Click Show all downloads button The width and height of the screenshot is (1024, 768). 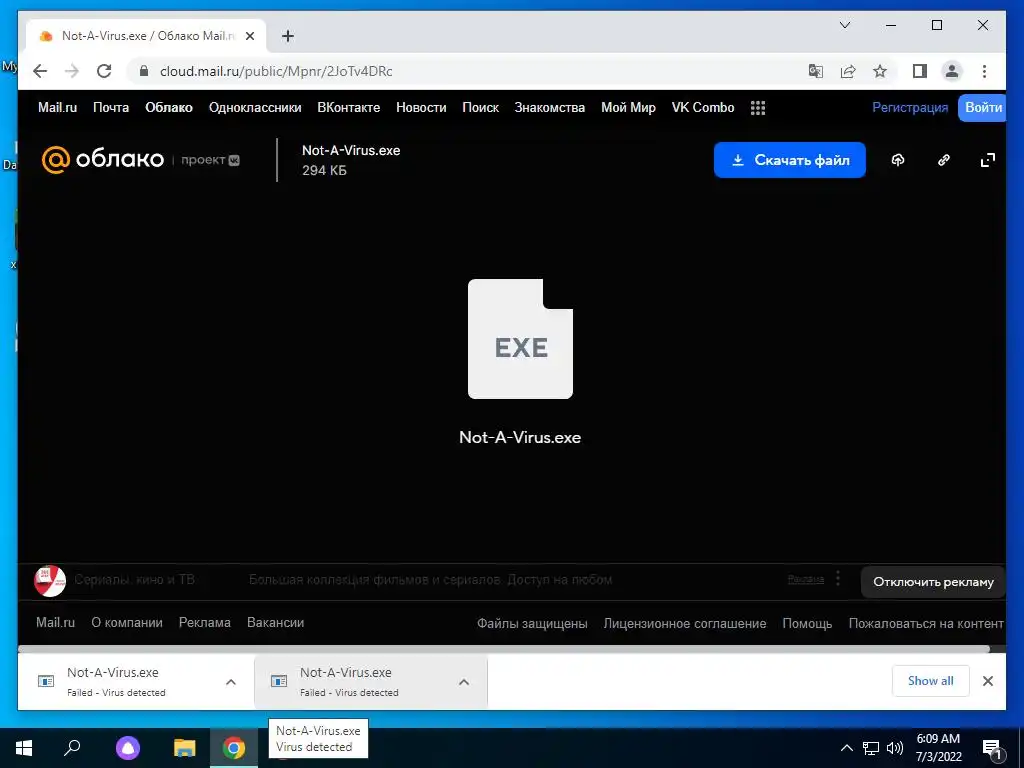pos(931,681)
